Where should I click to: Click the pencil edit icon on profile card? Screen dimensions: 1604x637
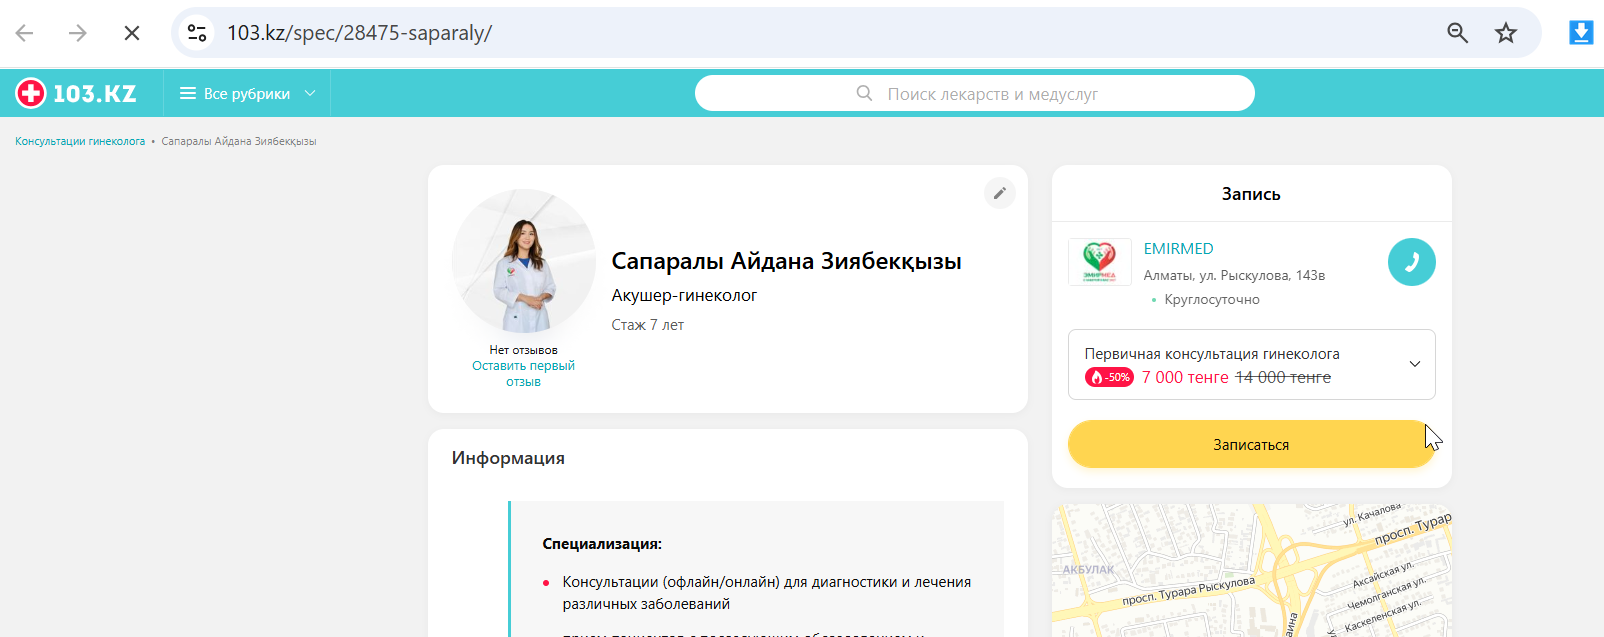coord(999,193)
